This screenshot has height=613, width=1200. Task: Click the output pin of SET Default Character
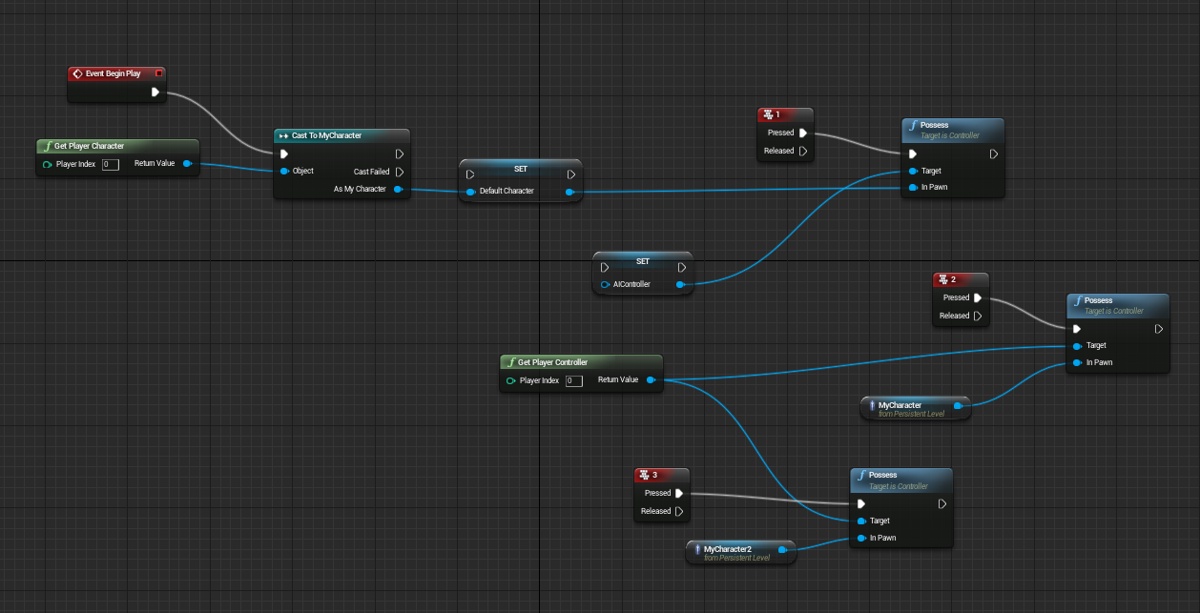[x=570, y=191]
